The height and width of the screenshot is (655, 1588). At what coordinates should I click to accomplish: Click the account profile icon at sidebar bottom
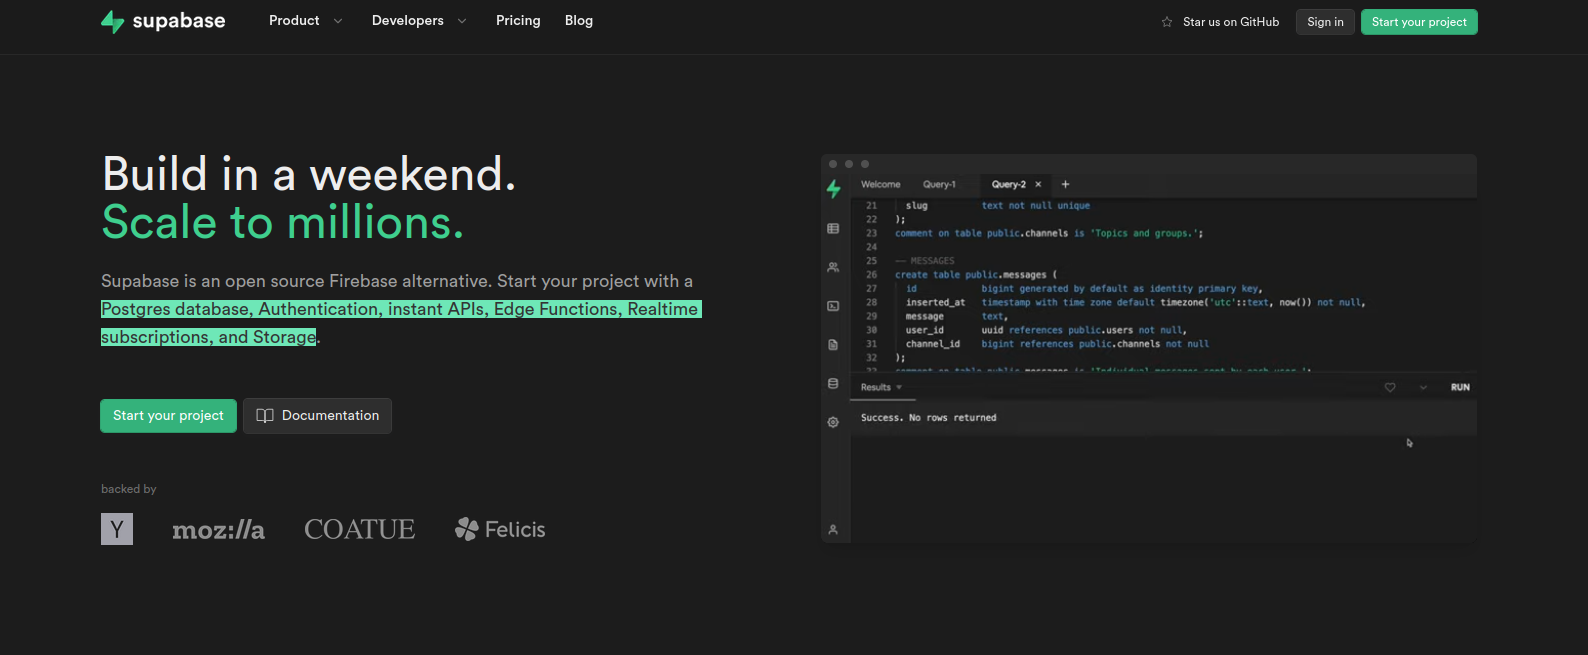coord(833,530)
